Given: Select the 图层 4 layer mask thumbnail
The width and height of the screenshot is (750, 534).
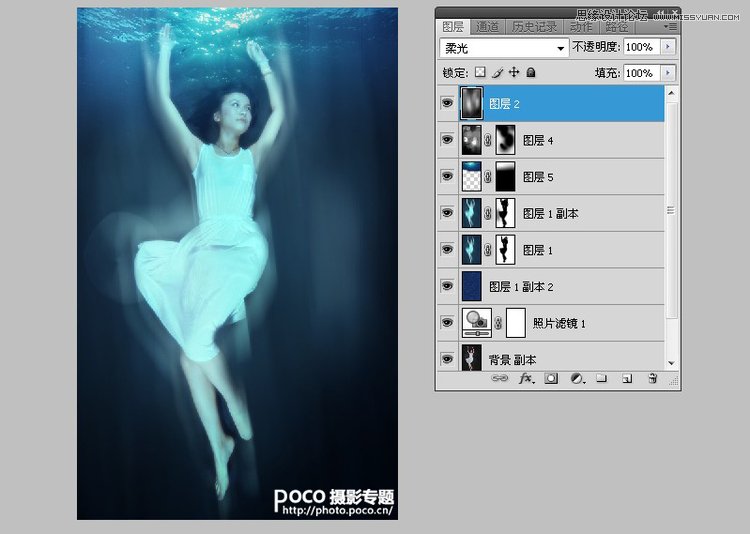Looking at the screenshot, I should tap(505, 140).
